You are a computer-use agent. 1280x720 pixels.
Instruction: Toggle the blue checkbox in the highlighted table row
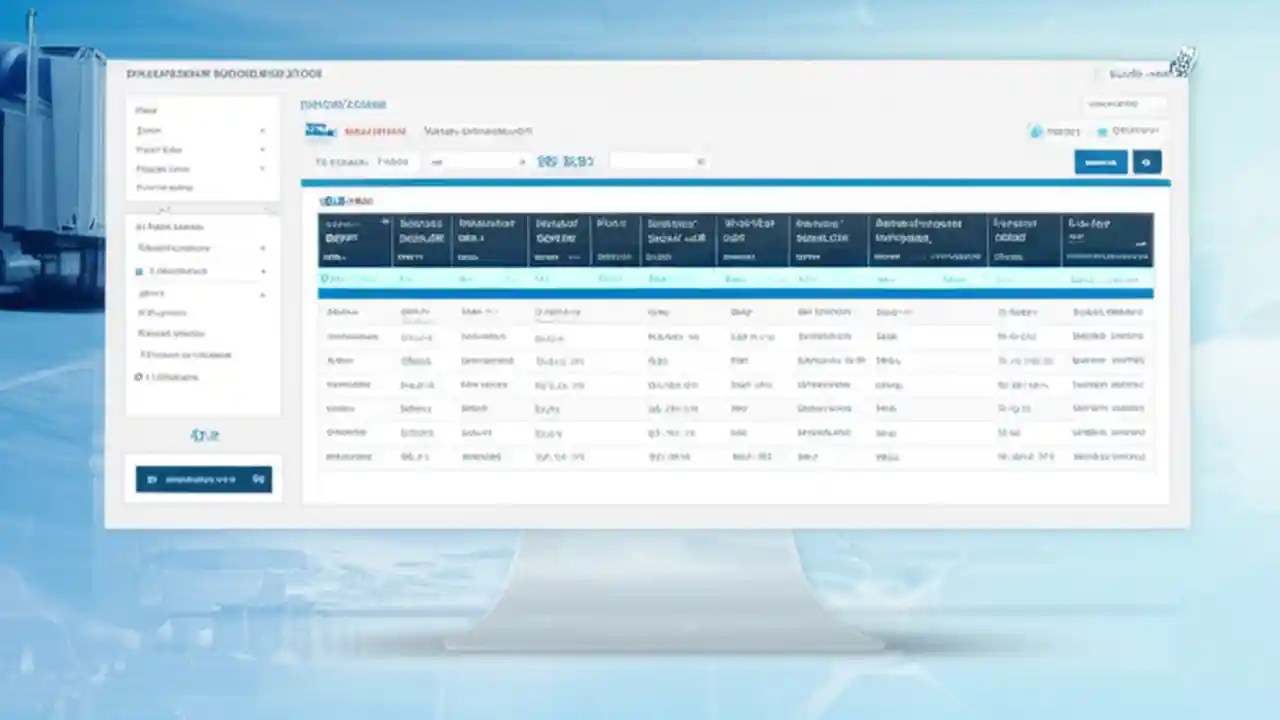325,278
